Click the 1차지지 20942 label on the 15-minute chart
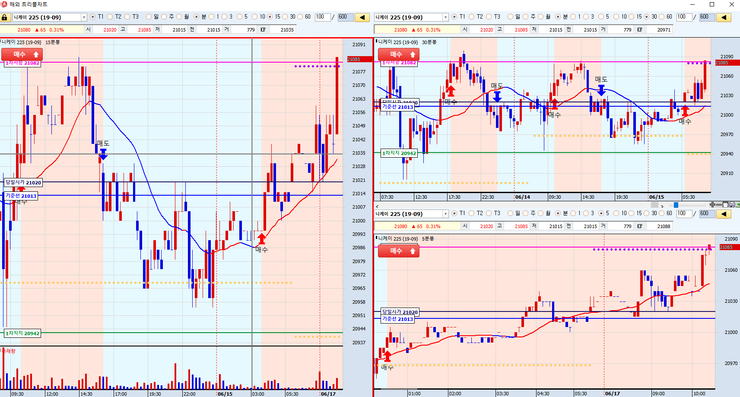This screenshot has height=397, width=740. pos(22,333)
